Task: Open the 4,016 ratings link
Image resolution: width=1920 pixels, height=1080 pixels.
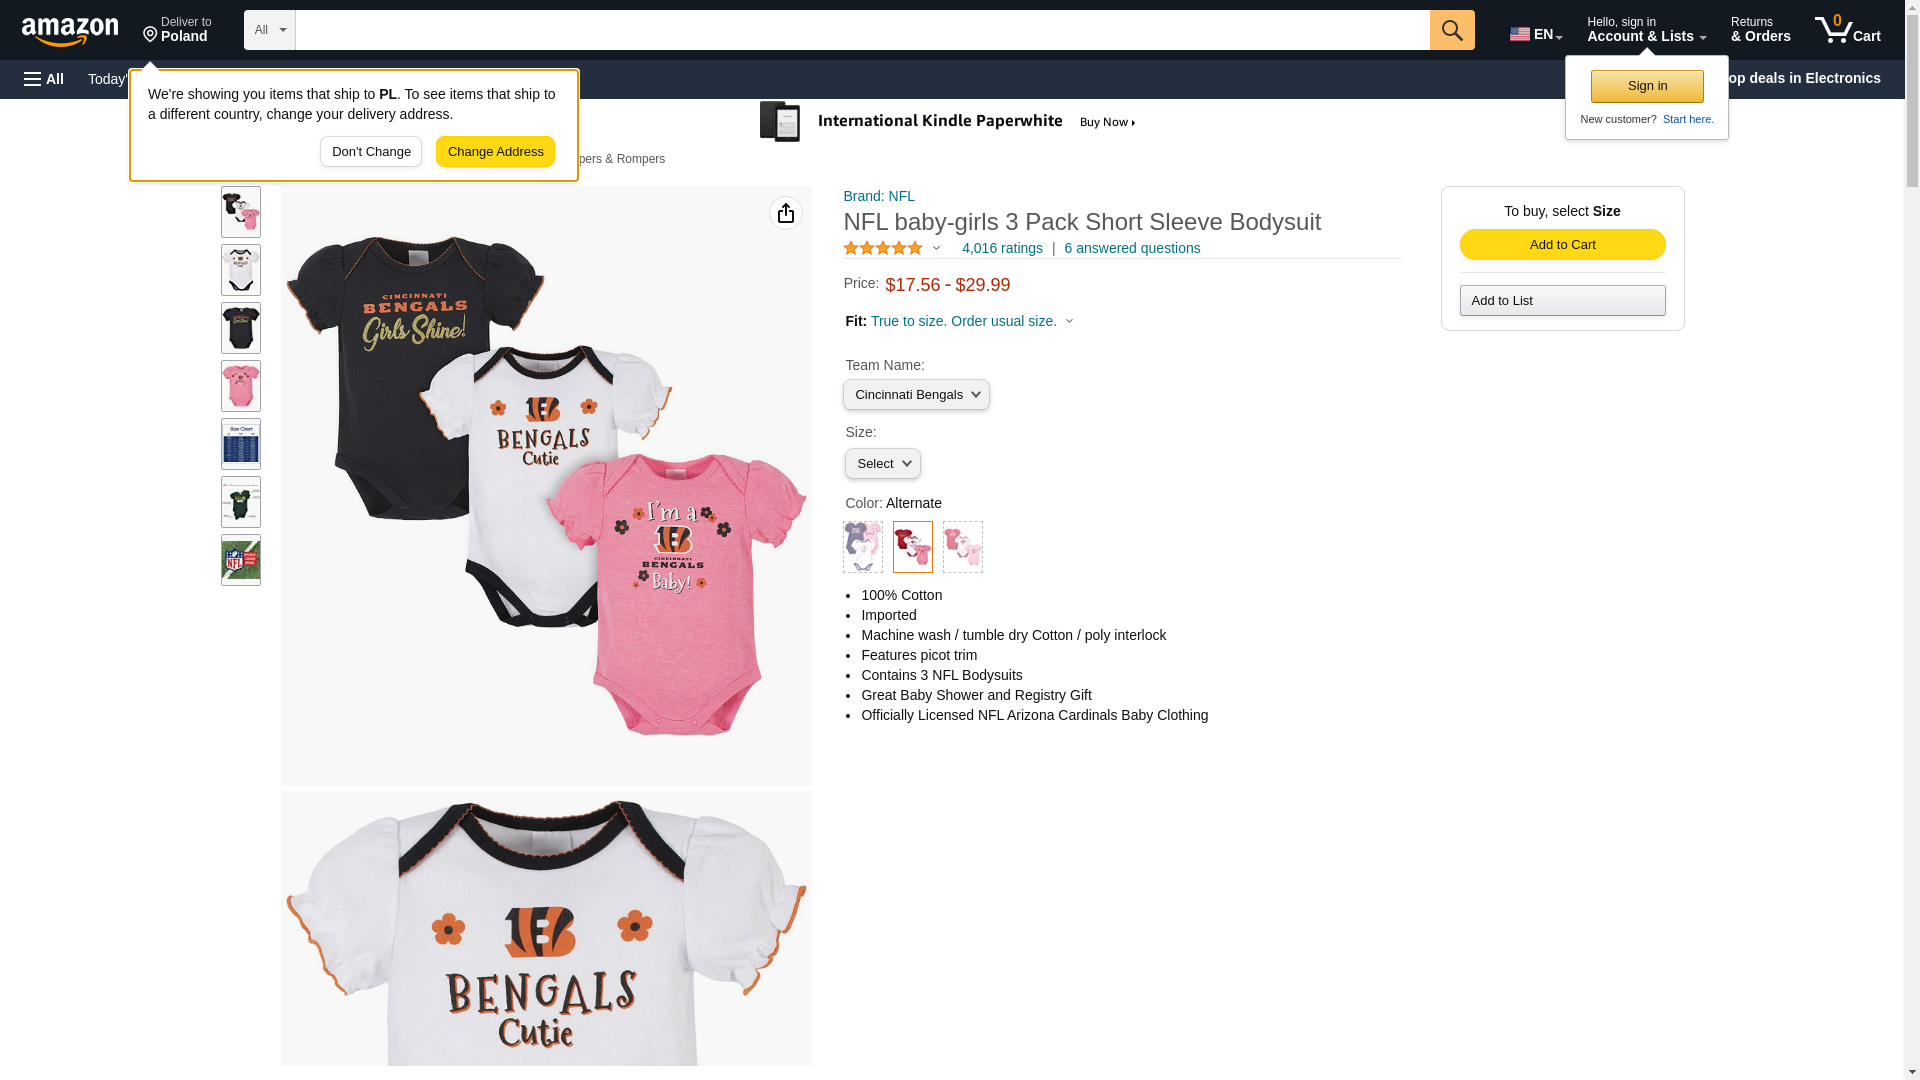Action: tap(1001, 248)
